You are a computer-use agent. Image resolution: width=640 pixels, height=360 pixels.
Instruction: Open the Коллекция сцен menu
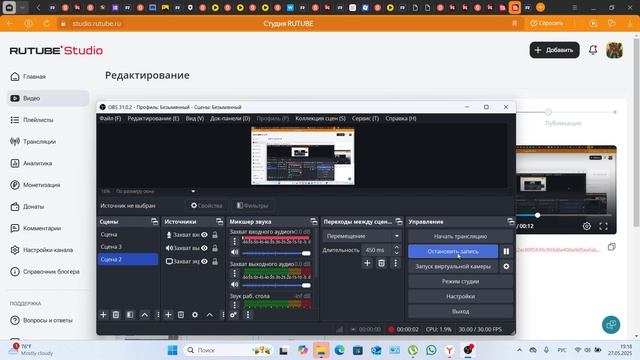(320, 118)
